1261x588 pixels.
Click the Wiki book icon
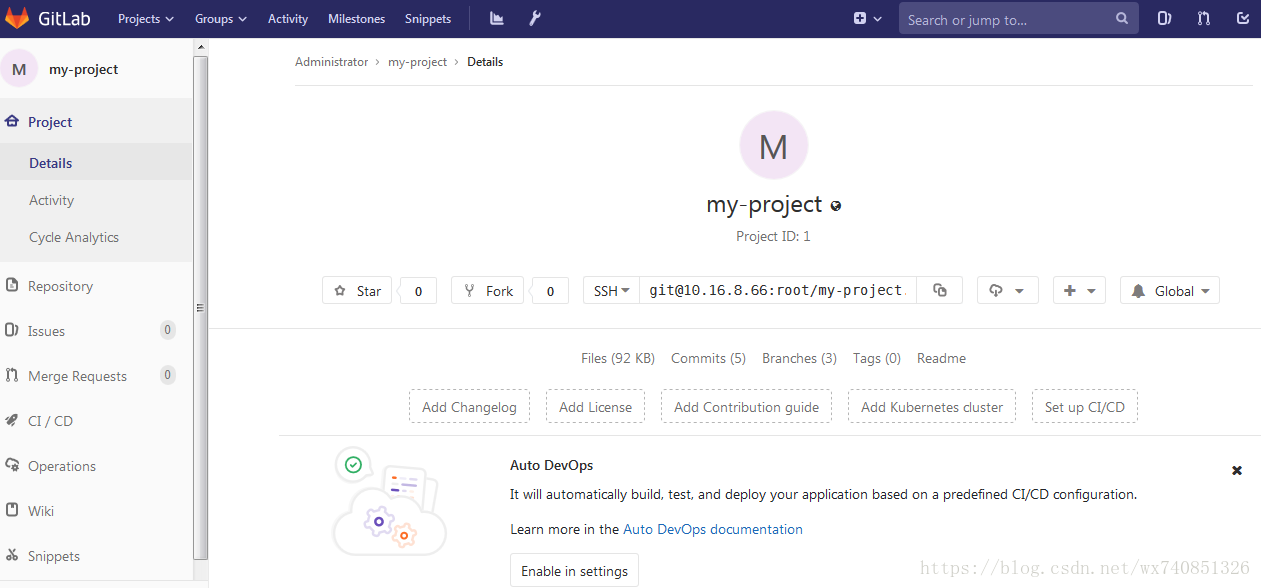click(12, 510)
